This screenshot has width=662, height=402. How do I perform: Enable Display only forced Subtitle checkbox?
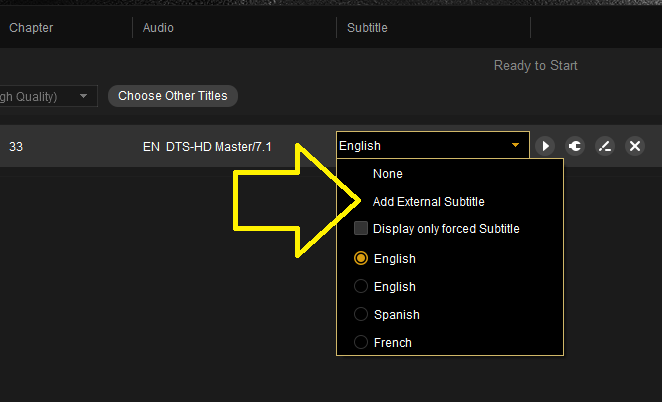tap(361, 229)
